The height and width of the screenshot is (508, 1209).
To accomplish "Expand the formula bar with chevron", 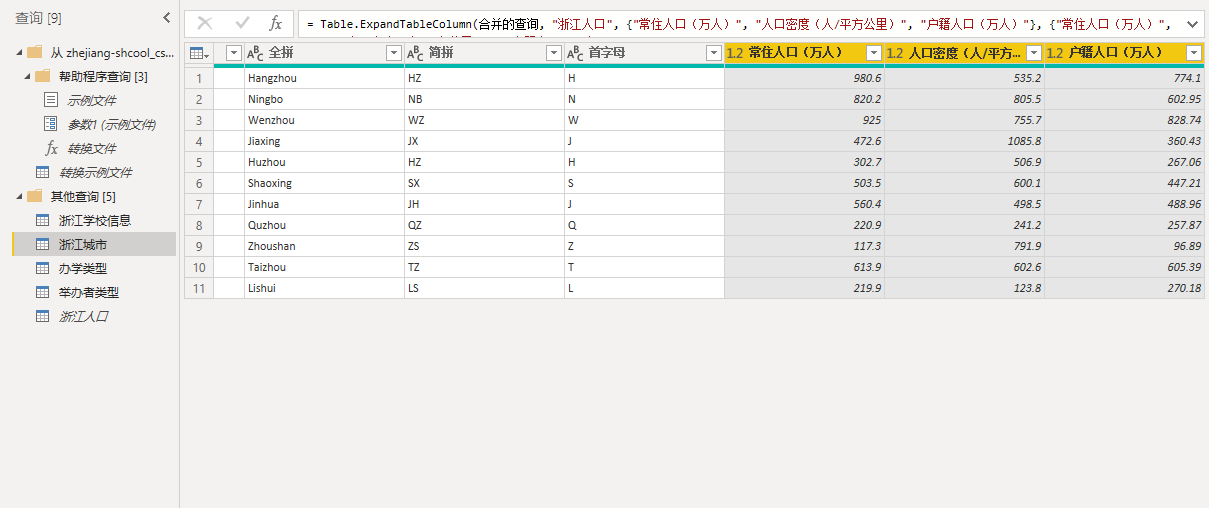I will pyautogui.click(x=1190, y=23).
